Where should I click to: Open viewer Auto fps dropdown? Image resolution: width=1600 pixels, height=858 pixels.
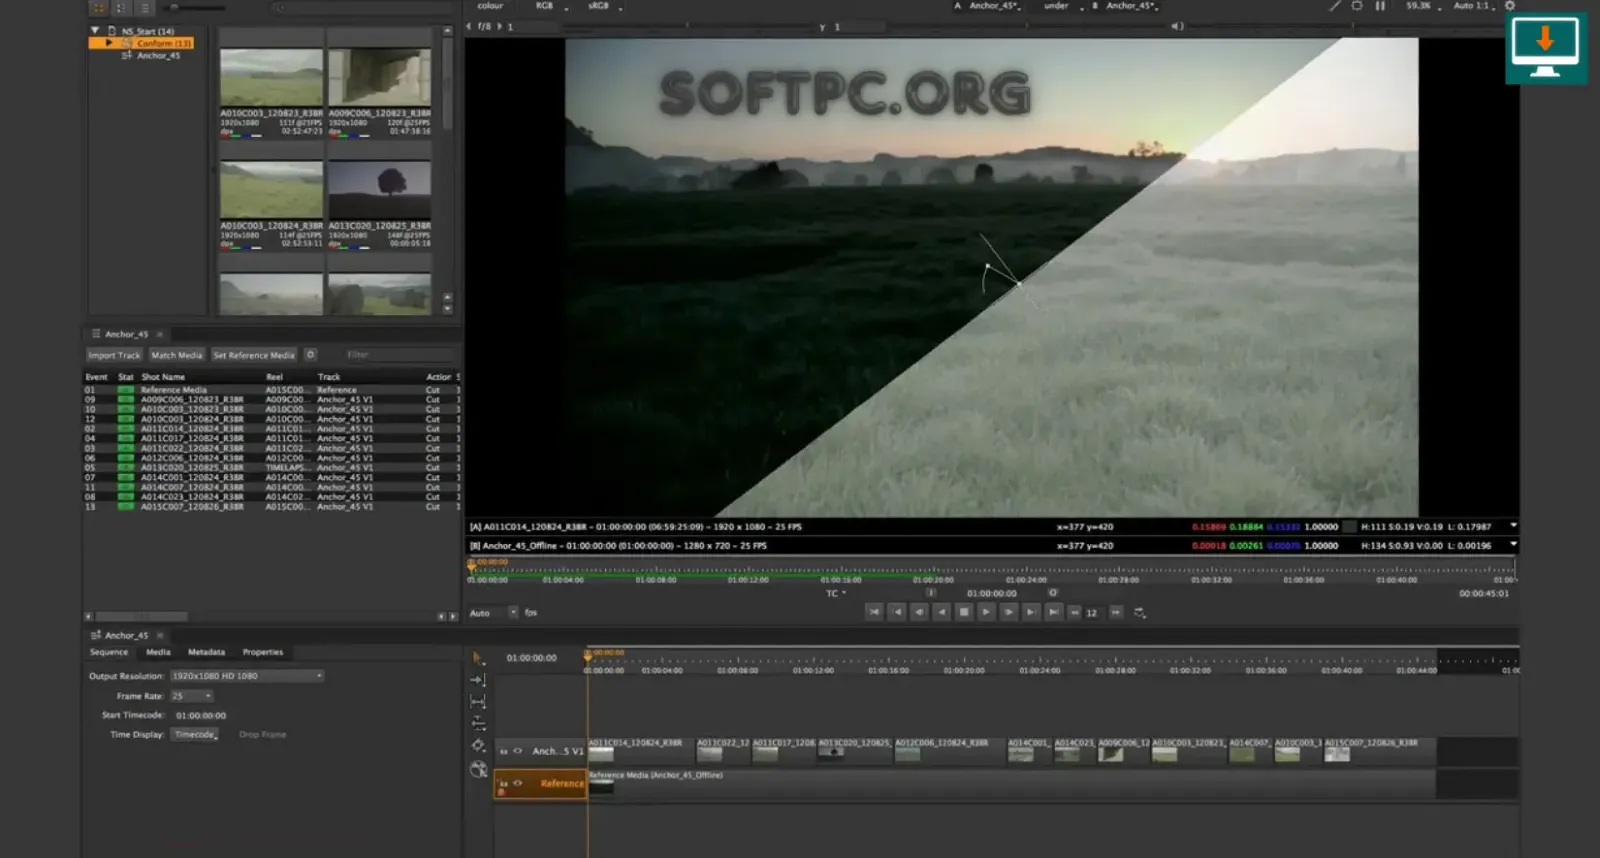494,613
